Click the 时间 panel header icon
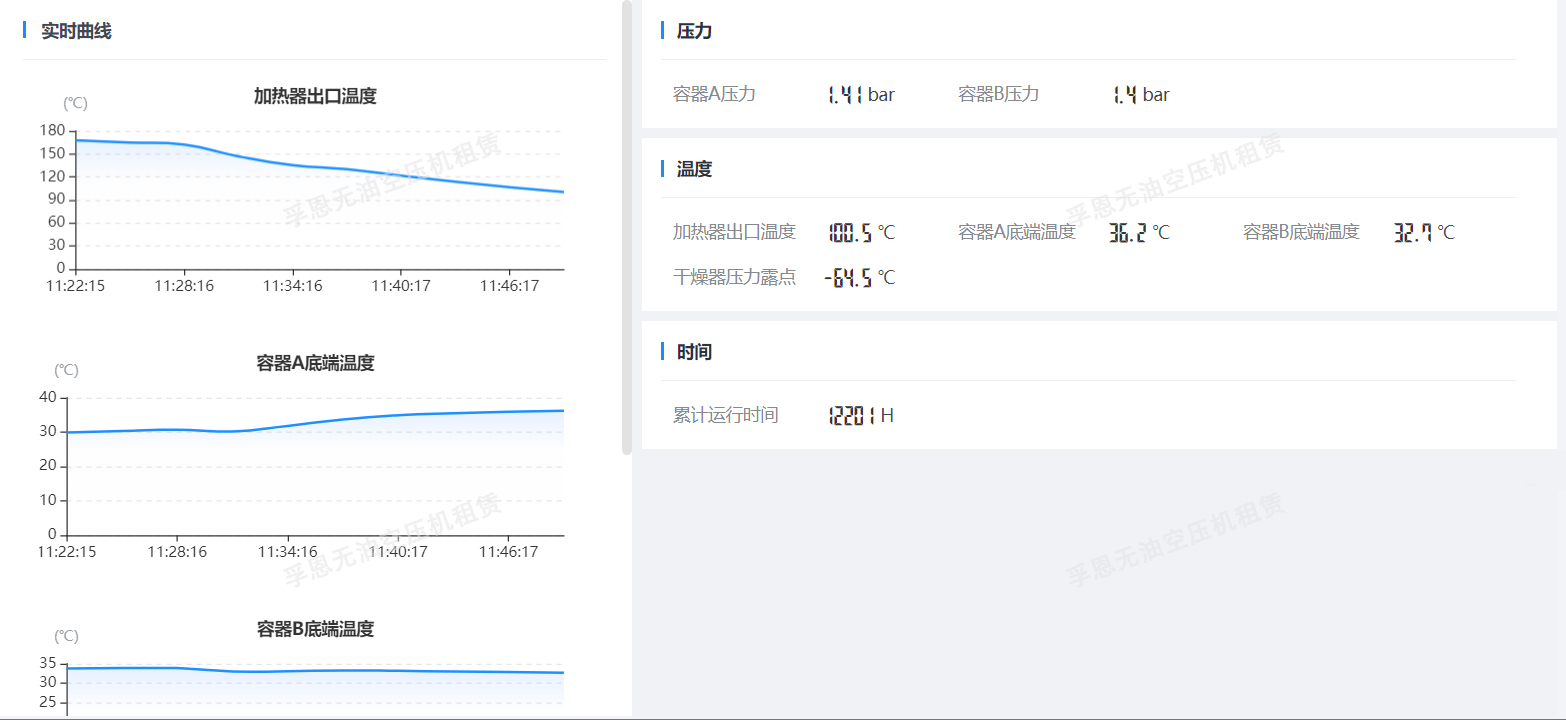 [x=662, y=351]
